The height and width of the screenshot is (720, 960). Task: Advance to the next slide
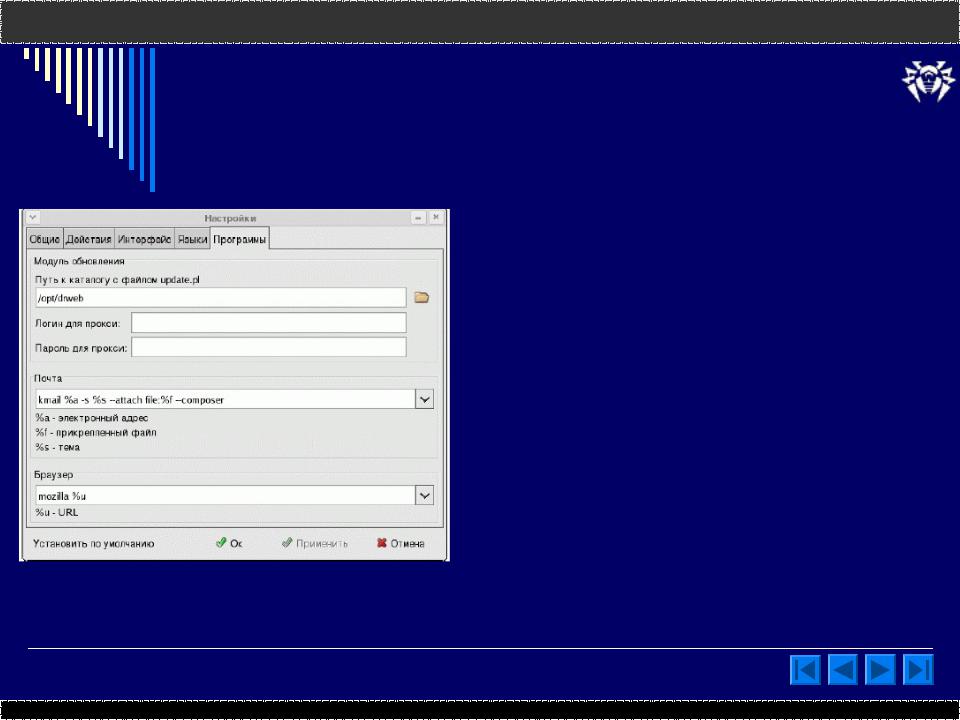click(x=880, y=669)
